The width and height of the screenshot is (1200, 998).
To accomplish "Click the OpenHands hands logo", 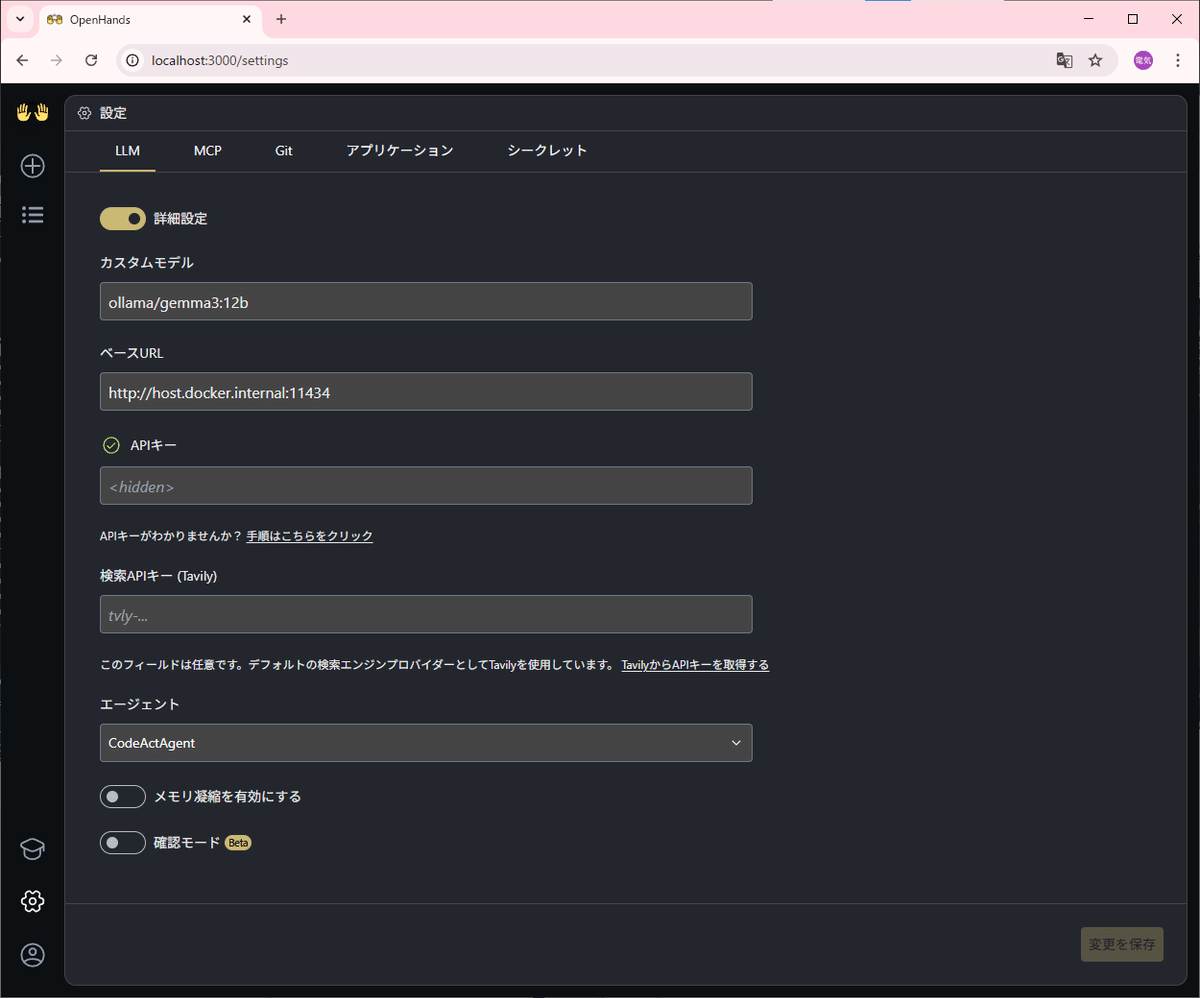I will click(x=32, y=112).
